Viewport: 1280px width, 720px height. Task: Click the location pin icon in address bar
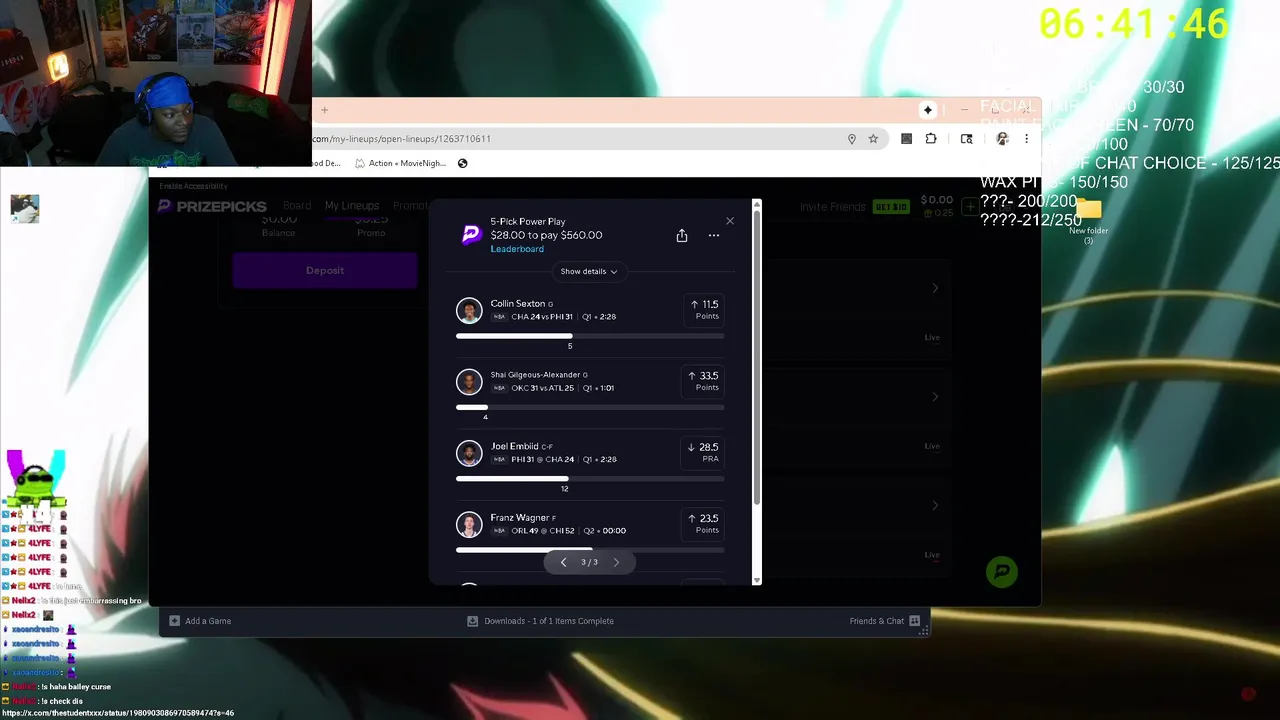click(x=852, y=139)
